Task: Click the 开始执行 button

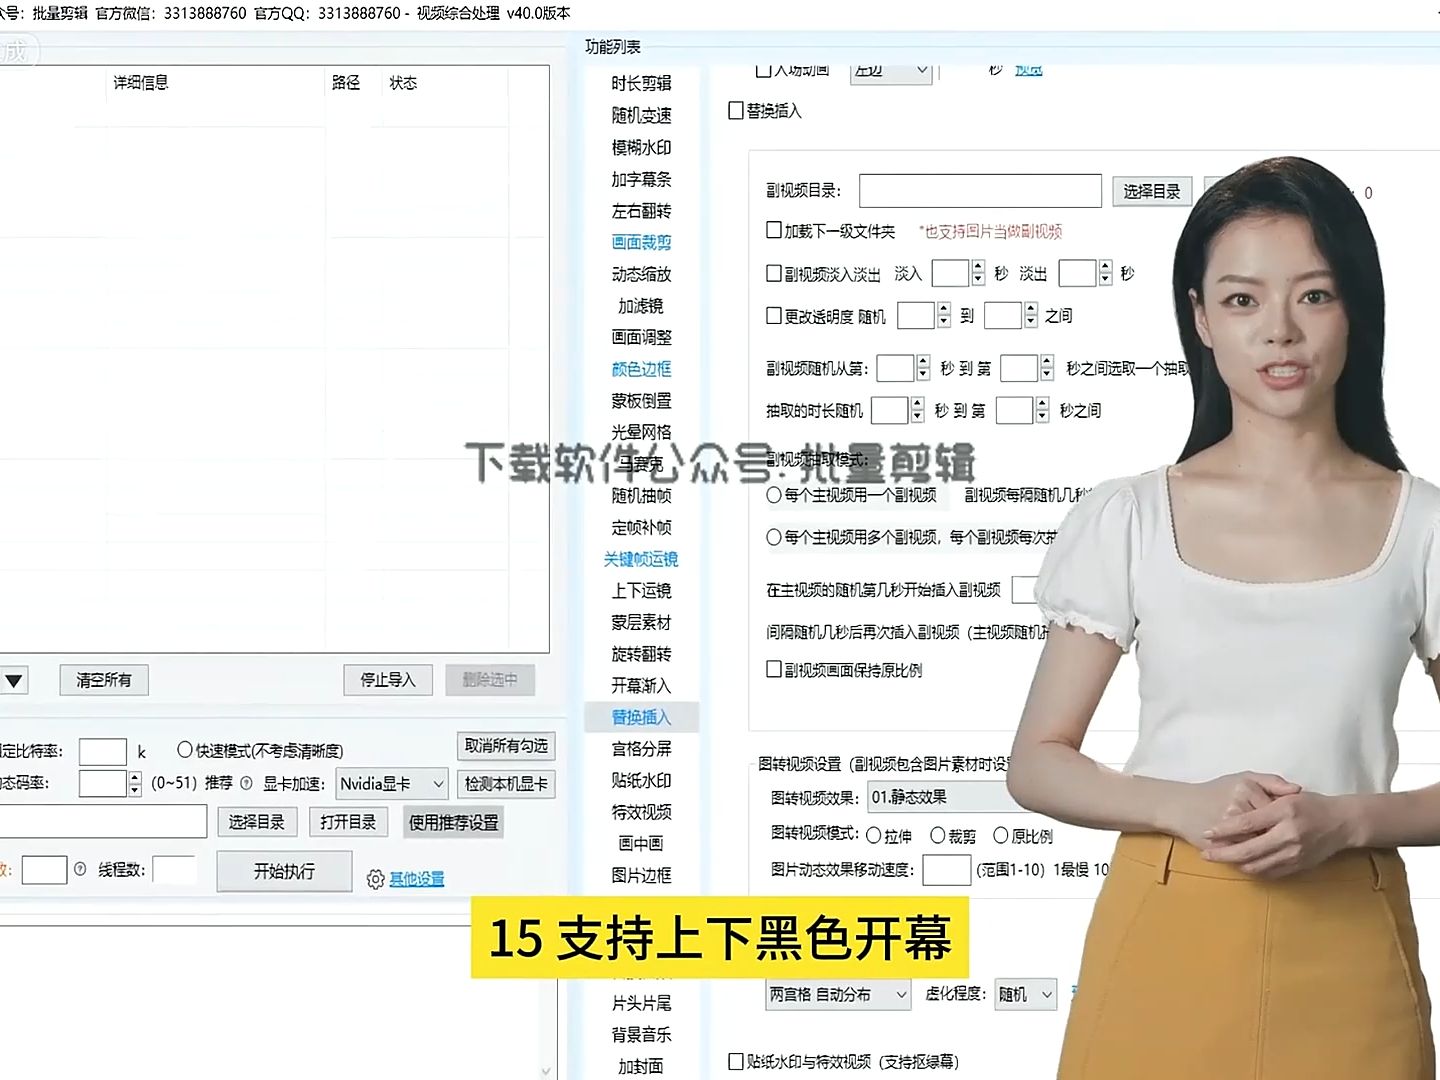Action: click(284, 870)
